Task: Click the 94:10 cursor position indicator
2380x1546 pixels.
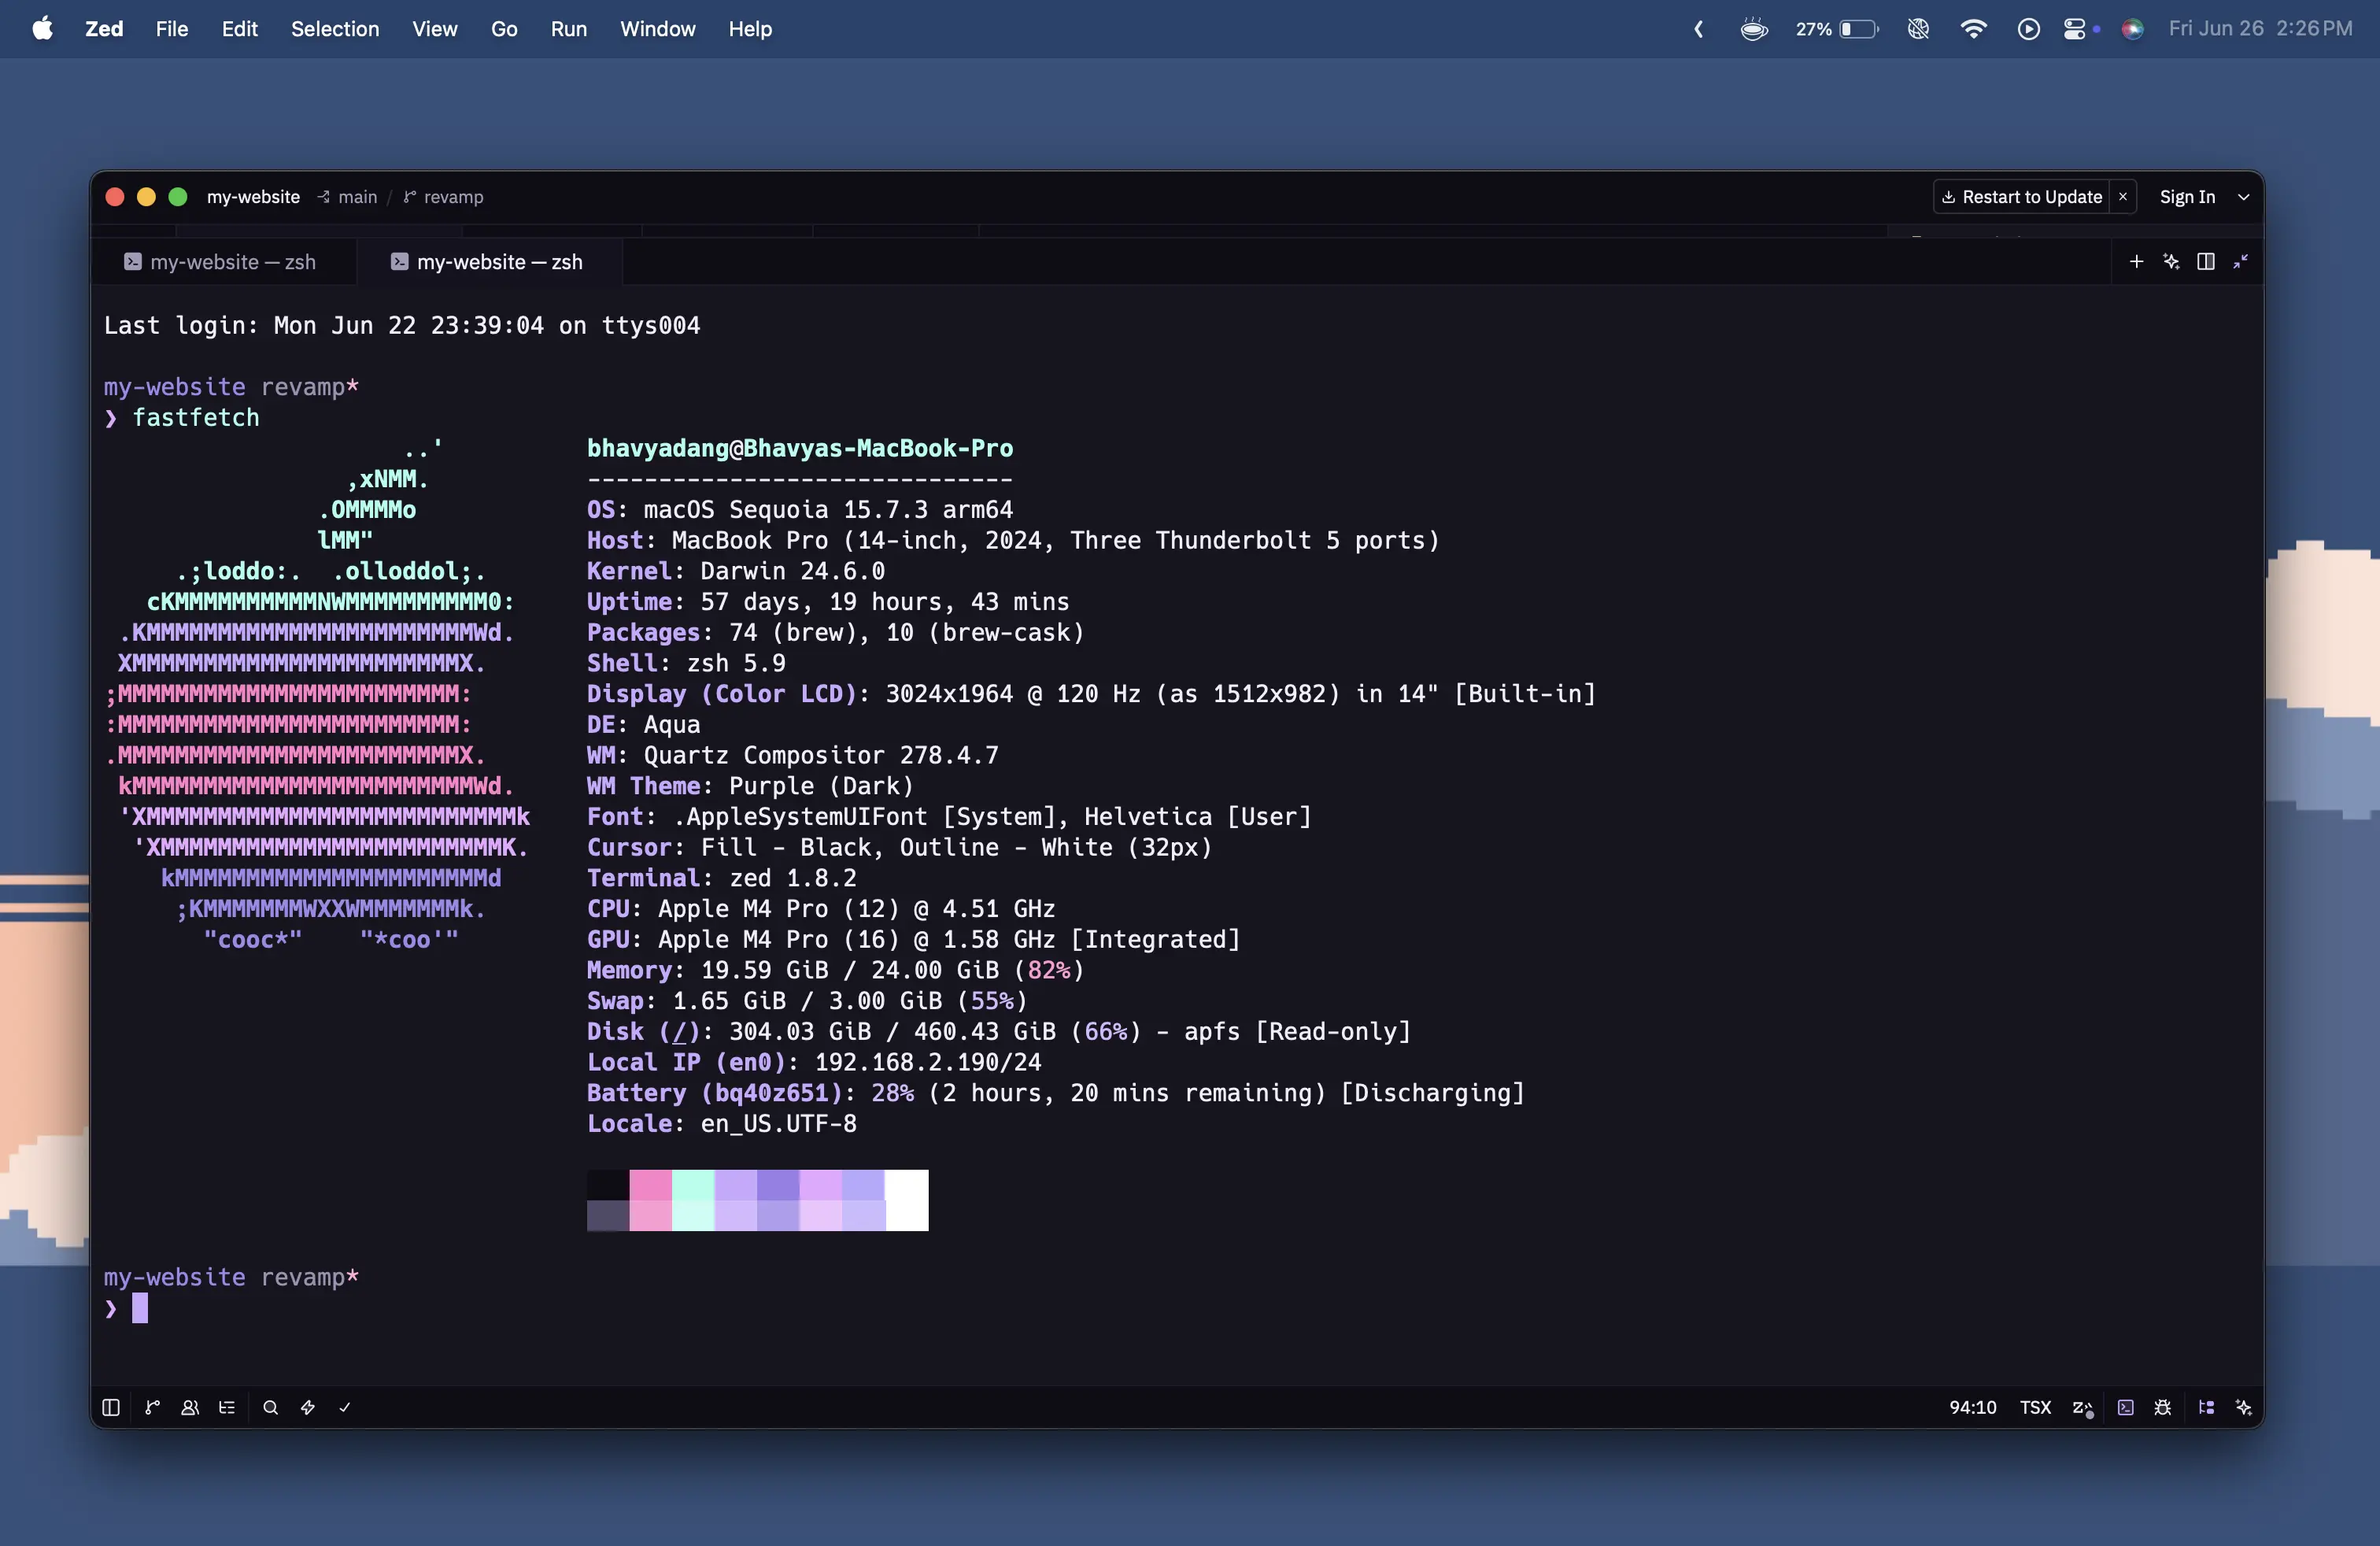Action: pyautogui.click(x=1972, y=1407)
